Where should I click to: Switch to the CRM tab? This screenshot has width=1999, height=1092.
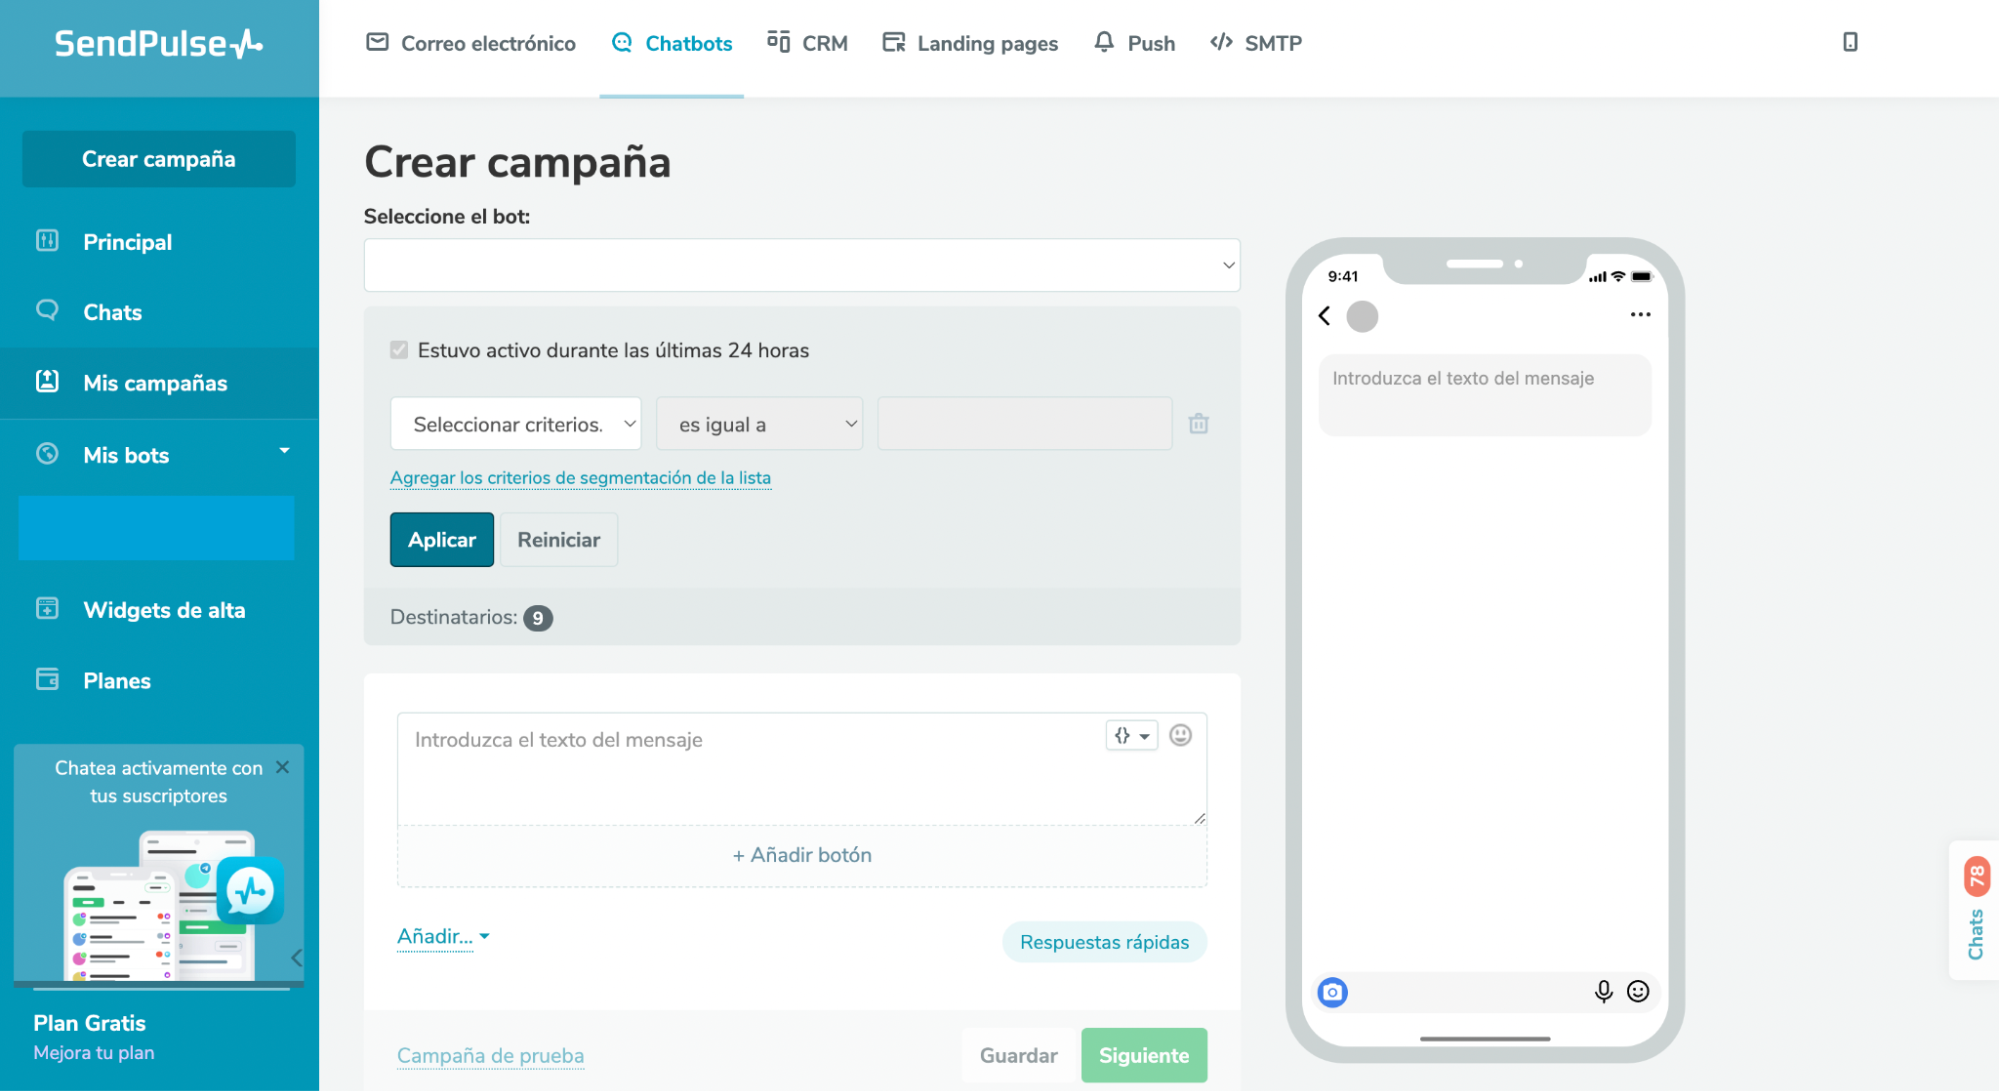807,43
